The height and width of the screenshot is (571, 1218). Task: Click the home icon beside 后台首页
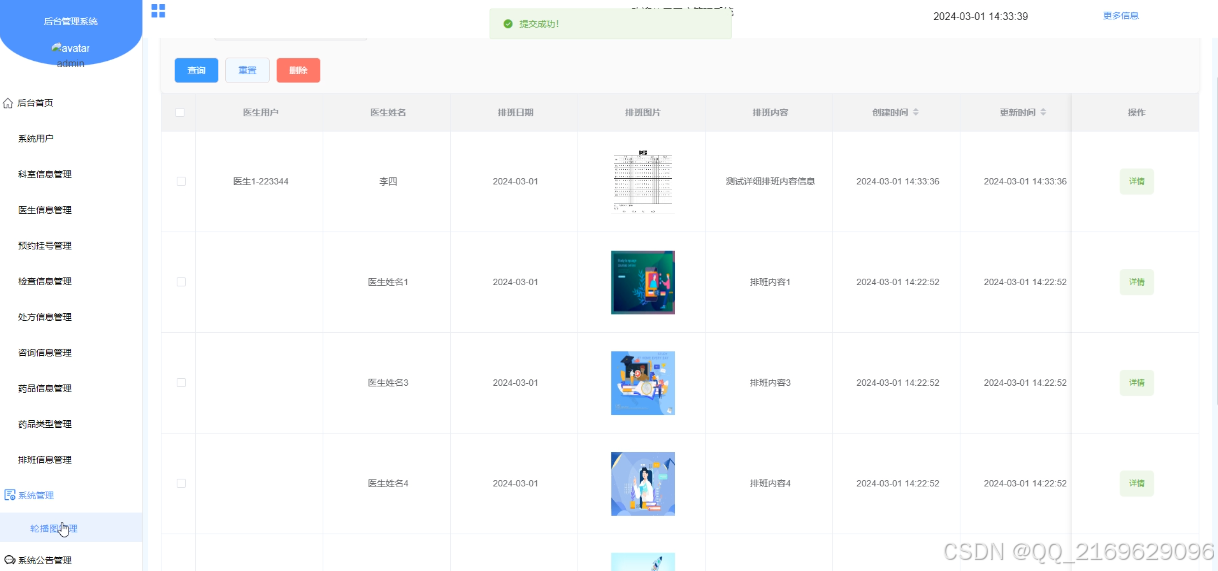coord(9,102)
